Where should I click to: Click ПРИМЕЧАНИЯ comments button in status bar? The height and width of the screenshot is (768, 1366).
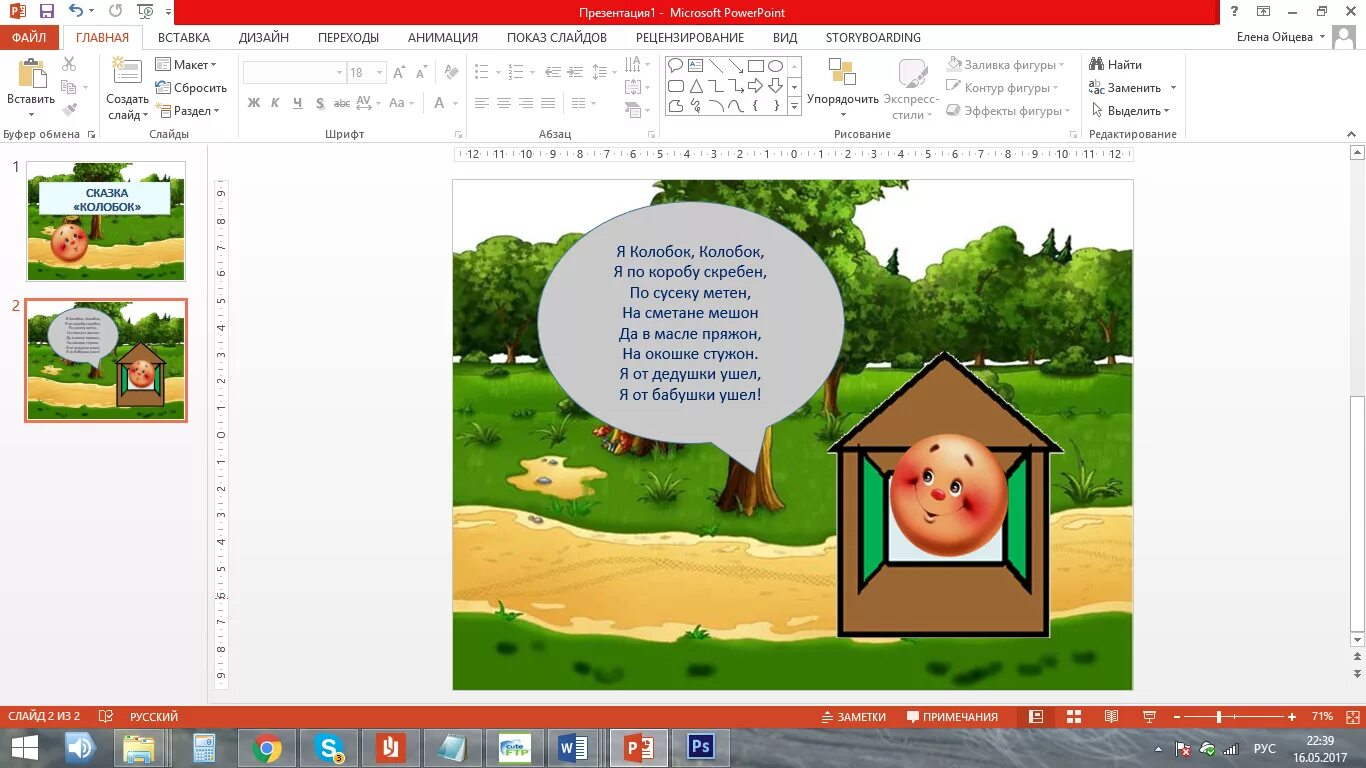[952, 717]
